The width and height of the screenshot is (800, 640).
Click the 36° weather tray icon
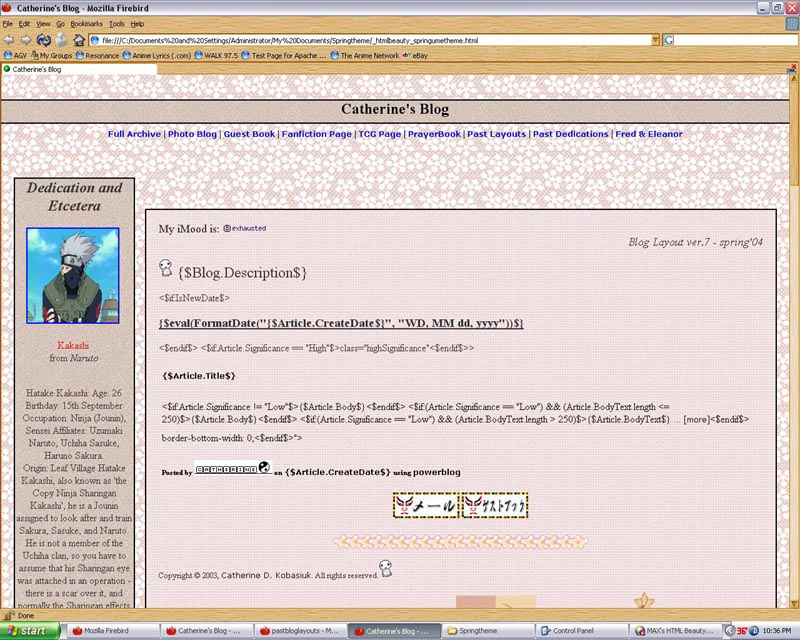pyautogui.click(x=741, y=631)
